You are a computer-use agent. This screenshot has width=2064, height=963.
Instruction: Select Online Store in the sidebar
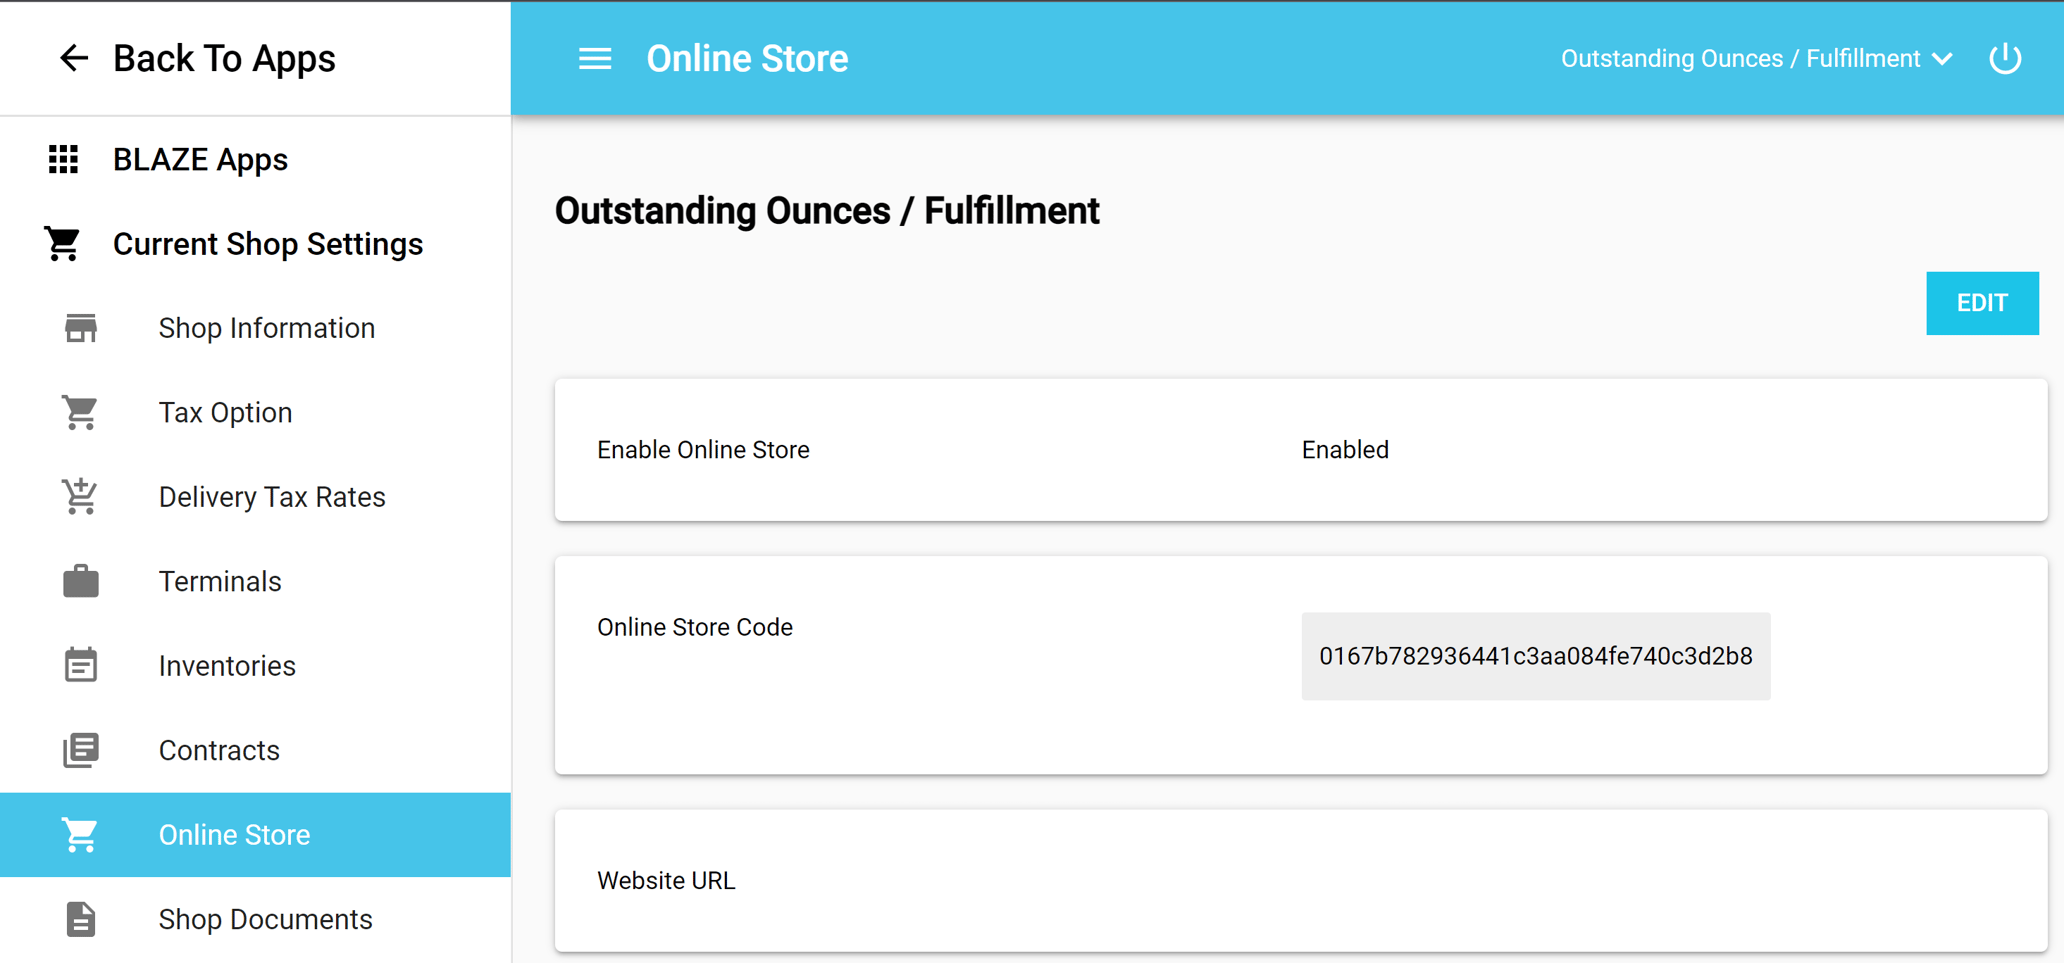[x=234, y=834]
